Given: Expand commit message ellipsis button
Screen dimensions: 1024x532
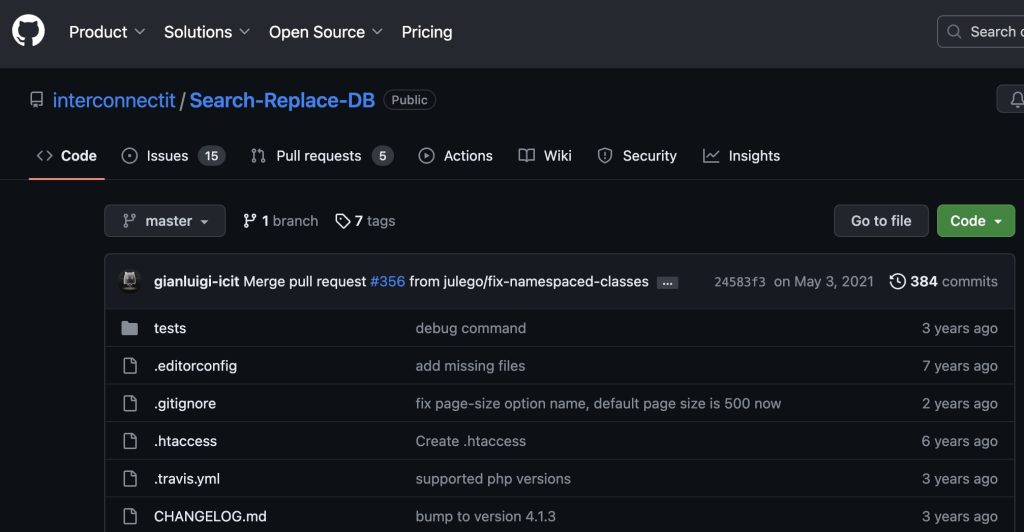Looking at the screenshot, I should click(x=667, y=283).
